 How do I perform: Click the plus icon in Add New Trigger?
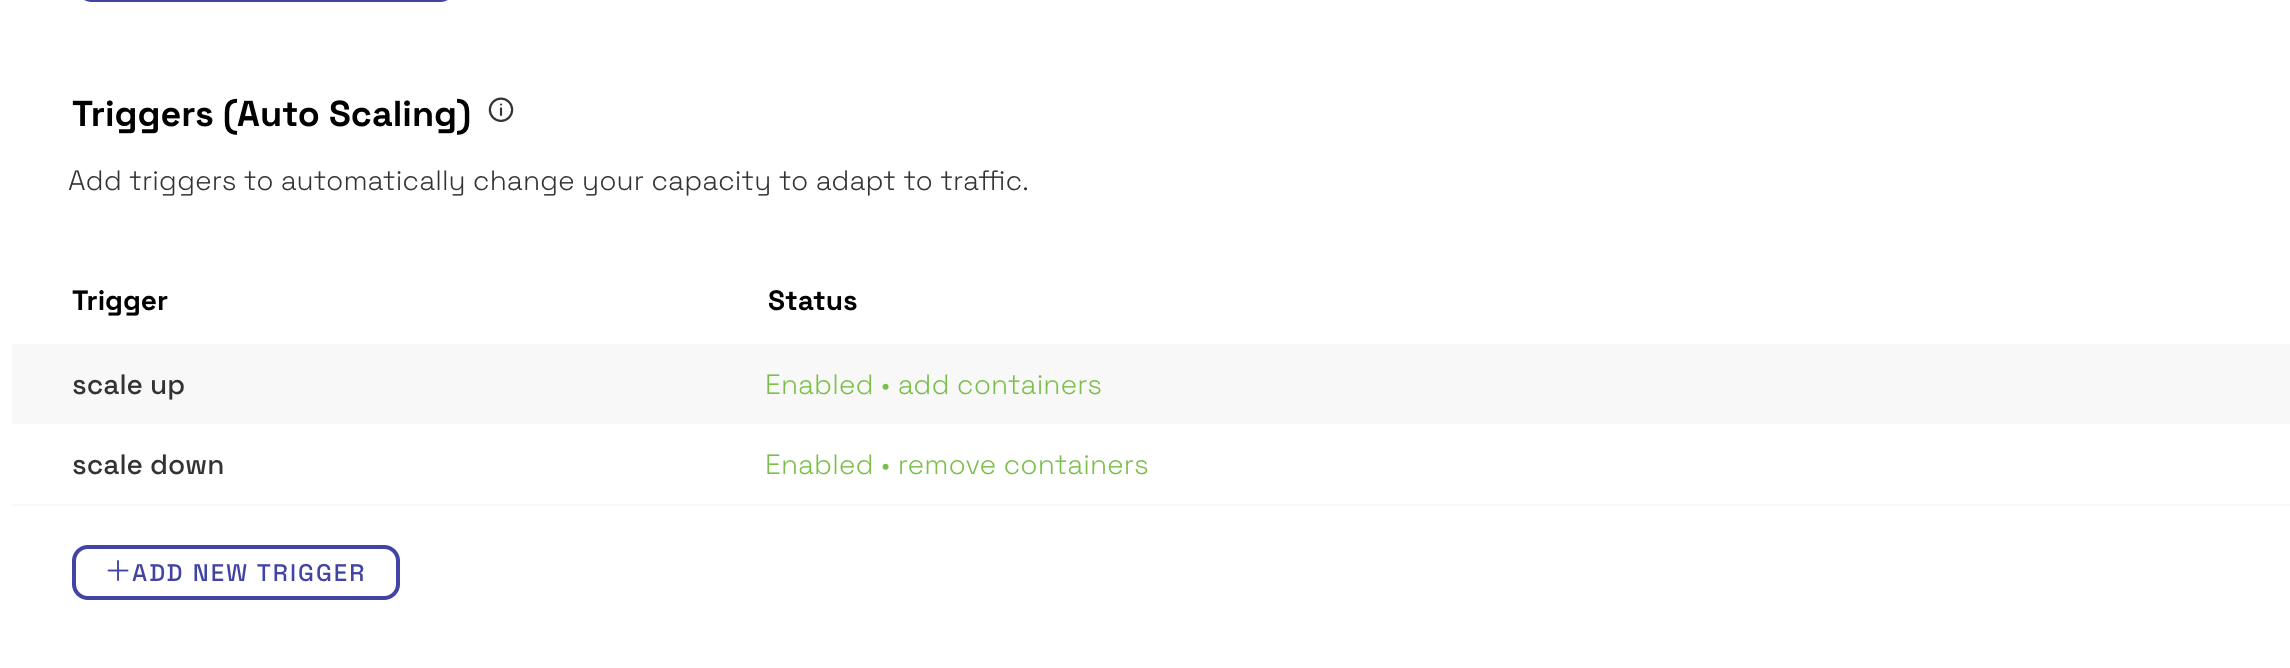pyautogui.click(x=118, y=571)
